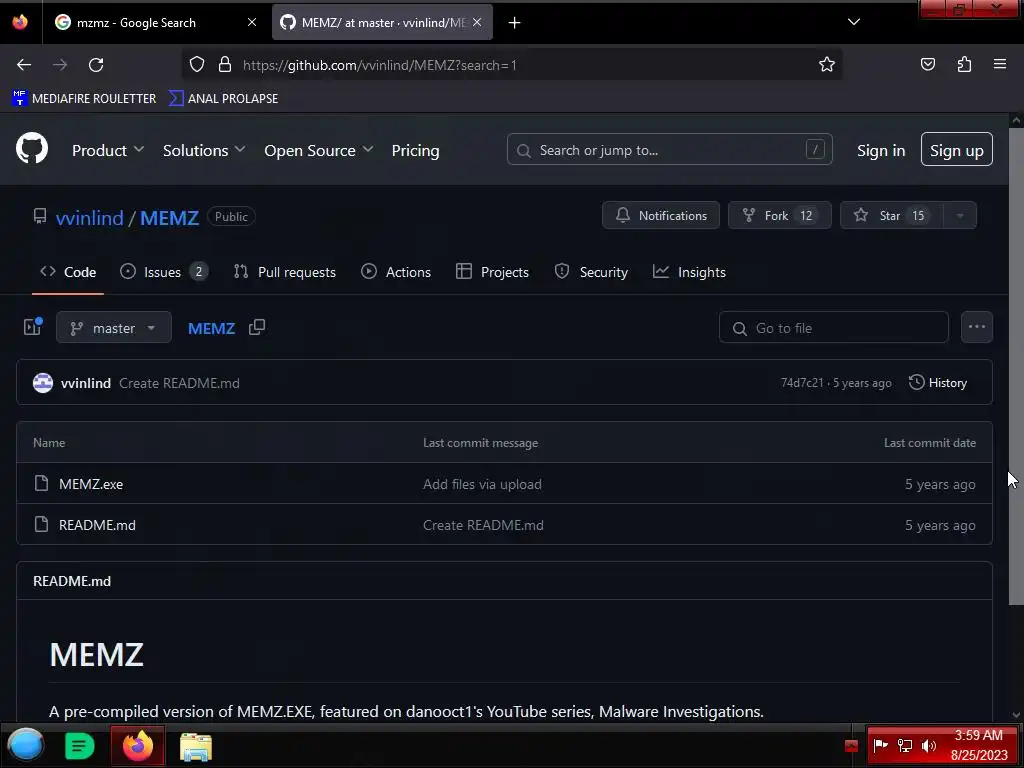Image resolution: width=1024 pixels, height=768 pixels.
Task: Open the more options ellipsis button
Action: pos(976,327)
